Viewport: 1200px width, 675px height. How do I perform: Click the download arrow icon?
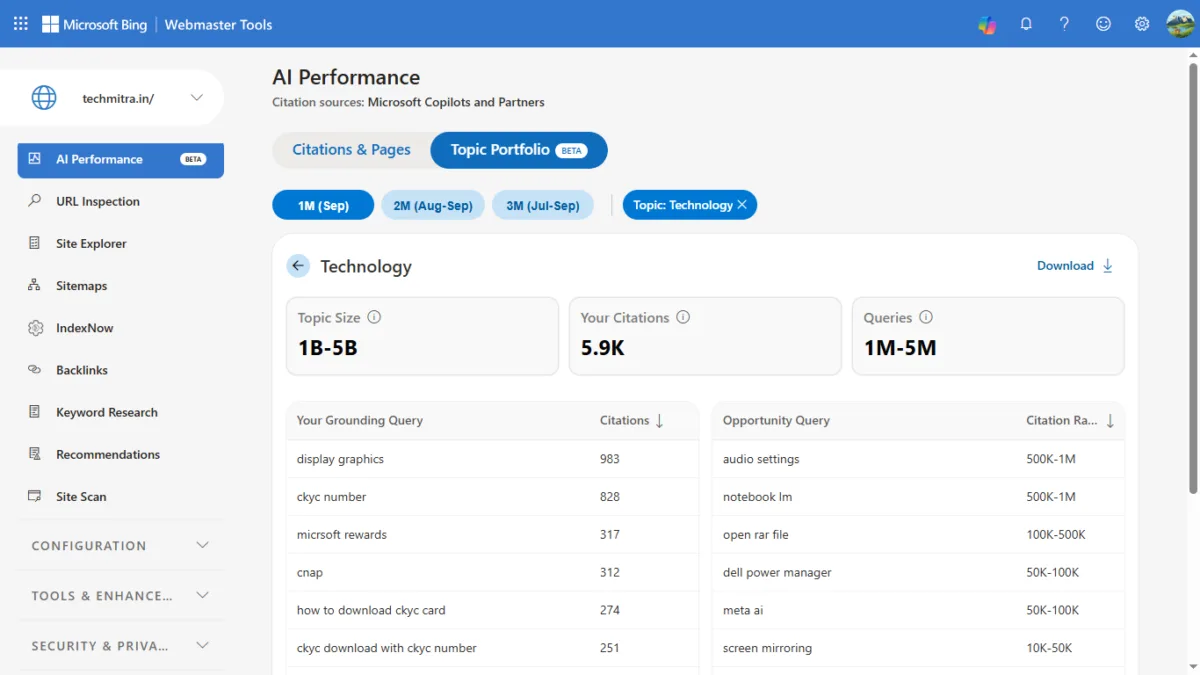(x=1107, y=266)
